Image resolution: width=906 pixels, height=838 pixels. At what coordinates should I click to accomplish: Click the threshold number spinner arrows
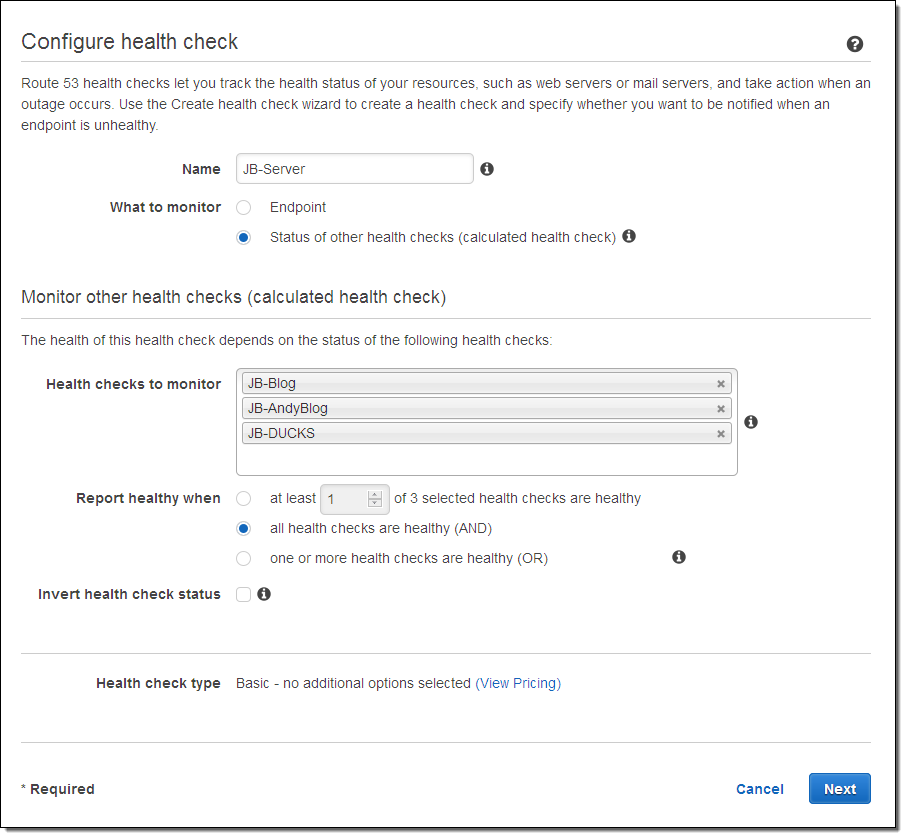[x=375, y=498]
